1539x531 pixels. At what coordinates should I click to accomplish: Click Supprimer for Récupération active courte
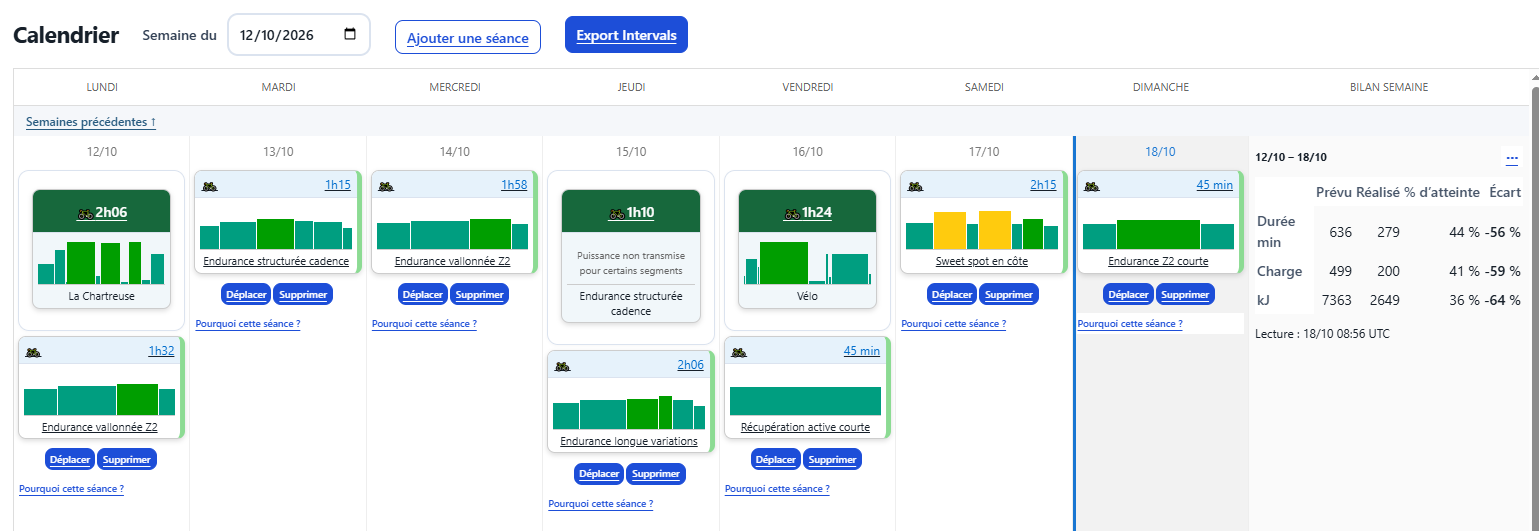click(832, 460)
